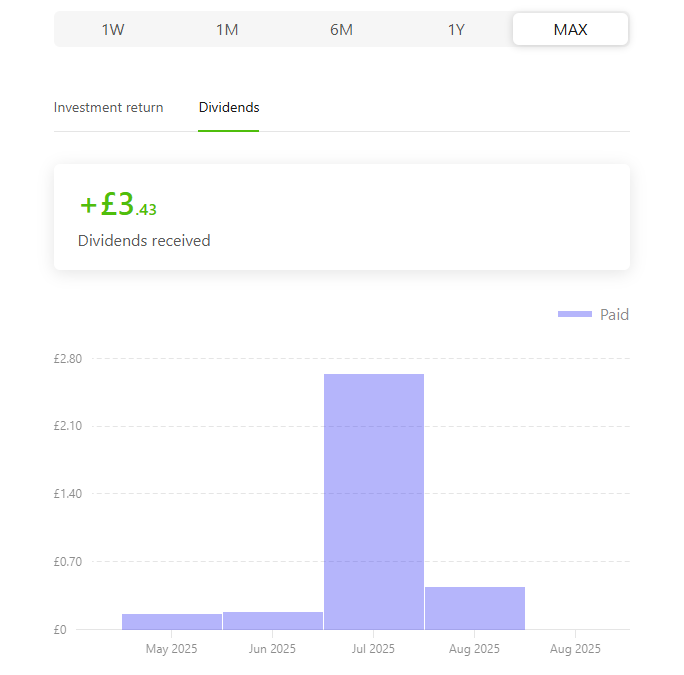Click the Jun 2025 dividend bar

pyautogui.click(x=273, y=621)
